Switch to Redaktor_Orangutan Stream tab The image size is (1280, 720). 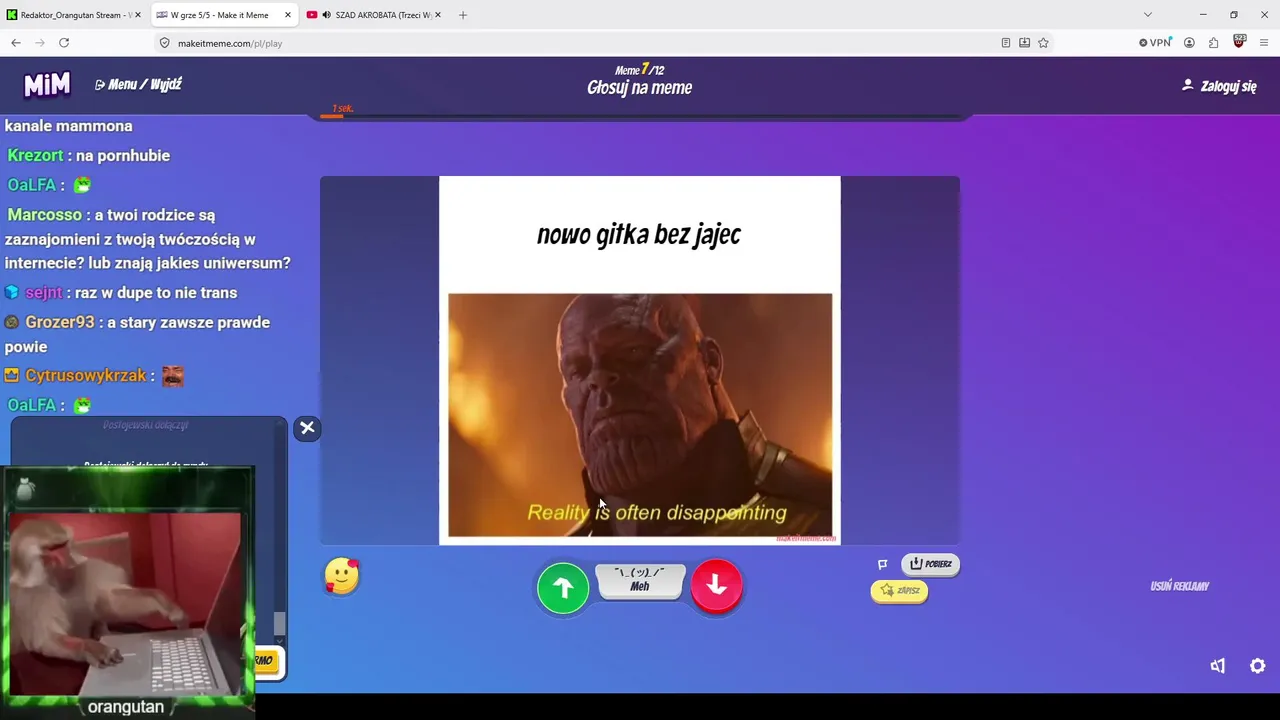75,15
